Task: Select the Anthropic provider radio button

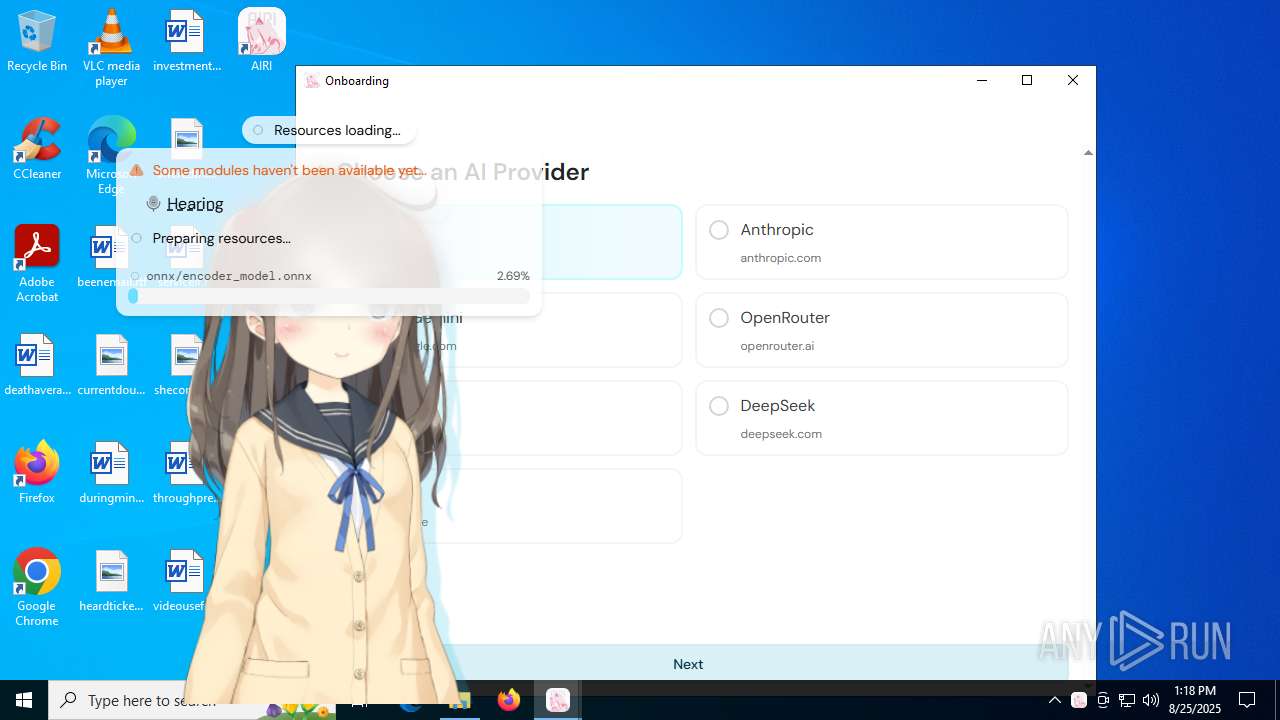Action: pyautogui.click(x=718, y=230)
